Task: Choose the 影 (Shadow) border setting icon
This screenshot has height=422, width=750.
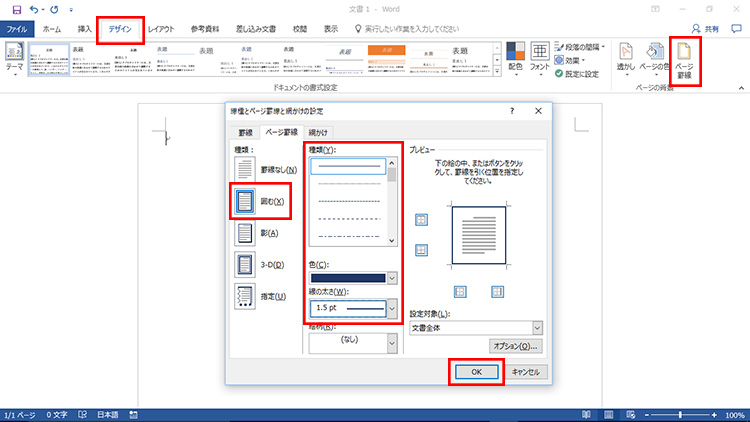Action: pyautogui.click(x=245, y=232)
